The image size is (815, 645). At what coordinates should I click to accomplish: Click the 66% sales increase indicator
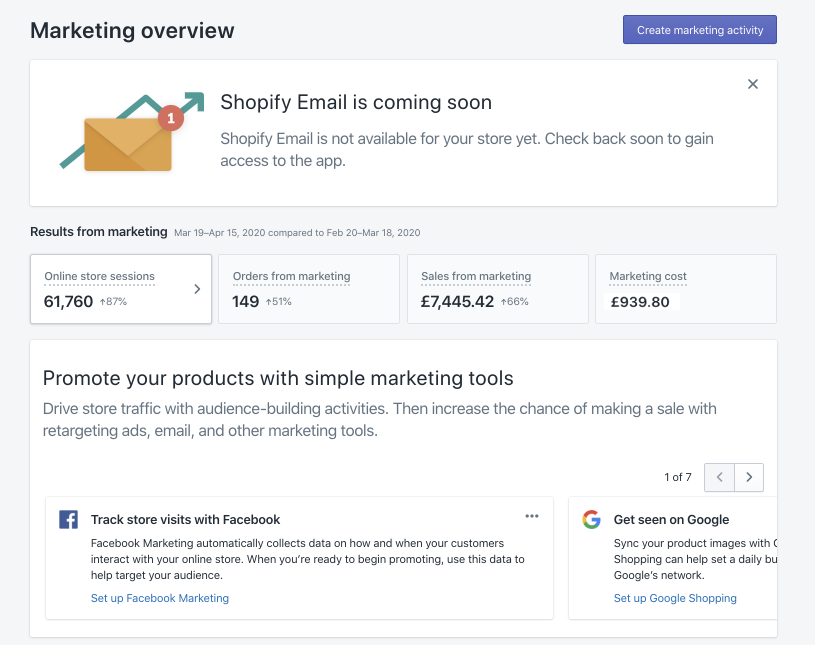515,301
